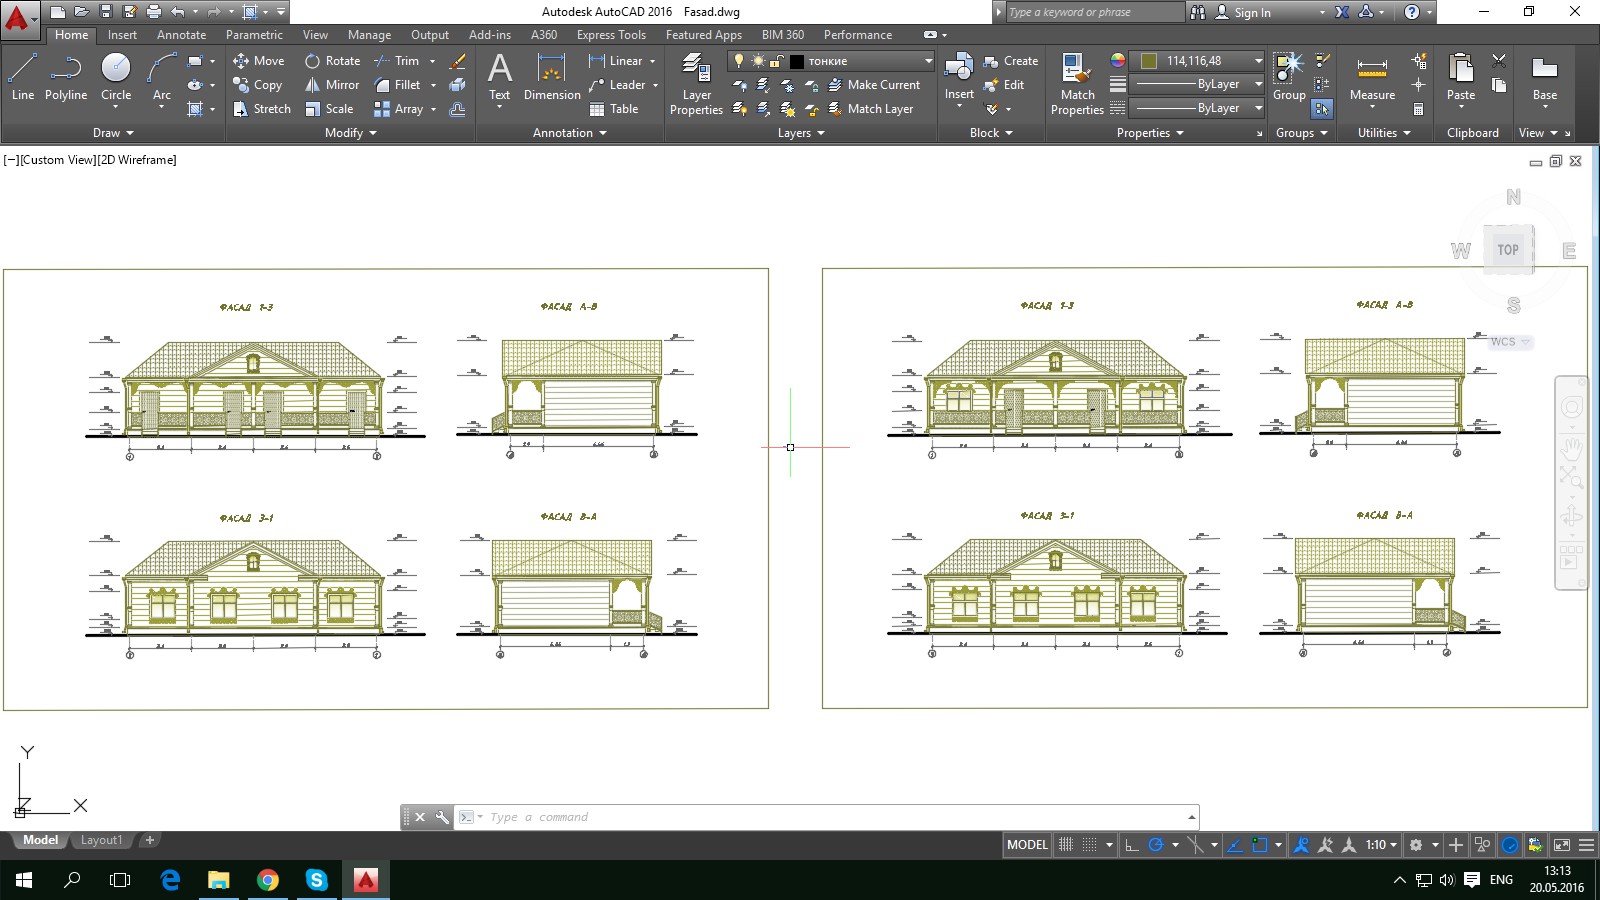
Task: Open the Annotate ribbon tab
Action: (x=181, y=35)
